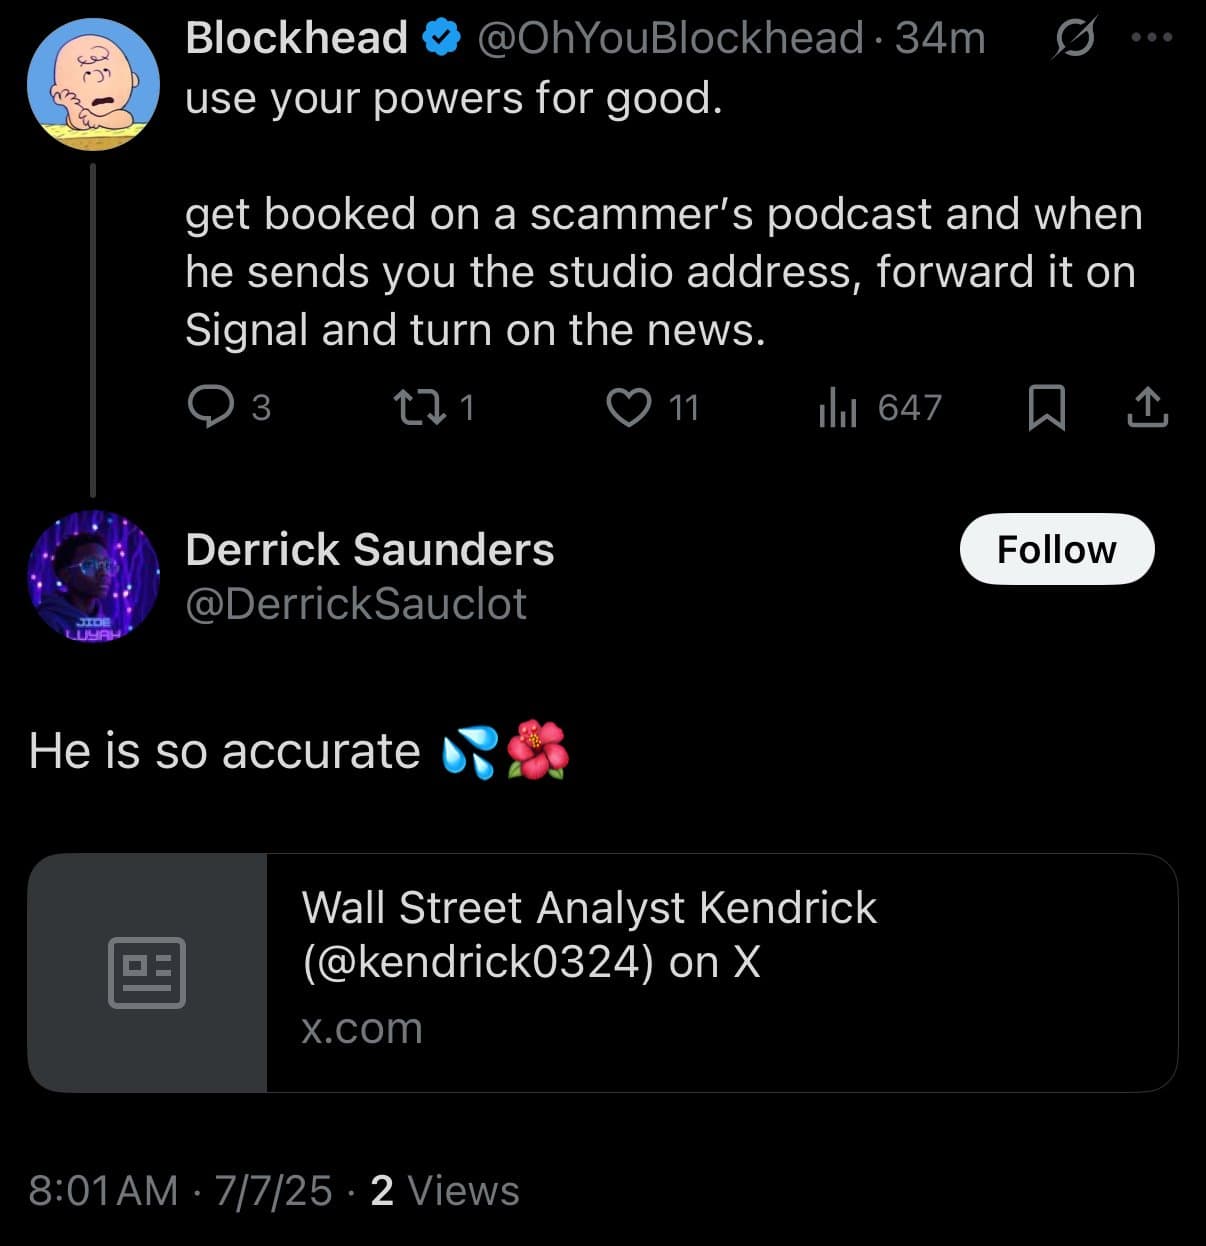Follow Derrick Saunders
This screenshot has height=1246, width=1206.
[1056, 549]
